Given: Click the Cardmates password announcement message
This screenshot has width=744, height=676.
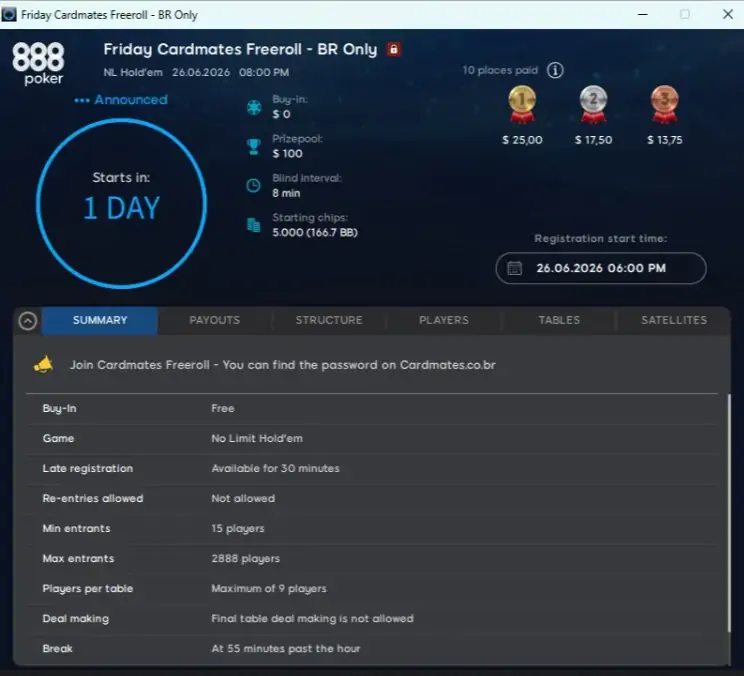Looking at the screenshot, I should pos(283,365).
